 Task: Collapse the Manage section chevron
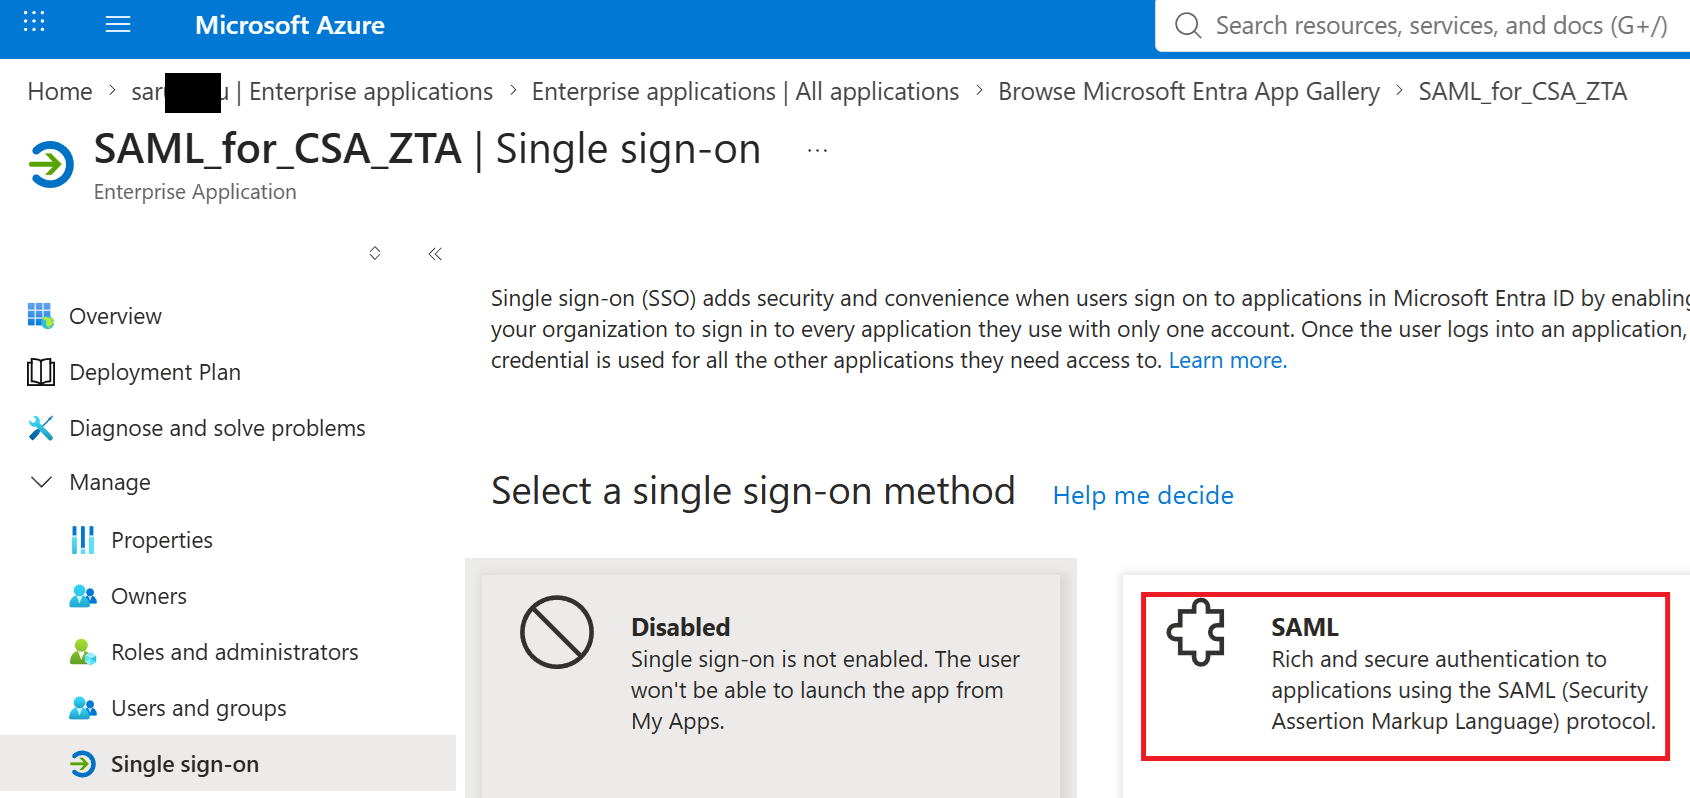41,482
